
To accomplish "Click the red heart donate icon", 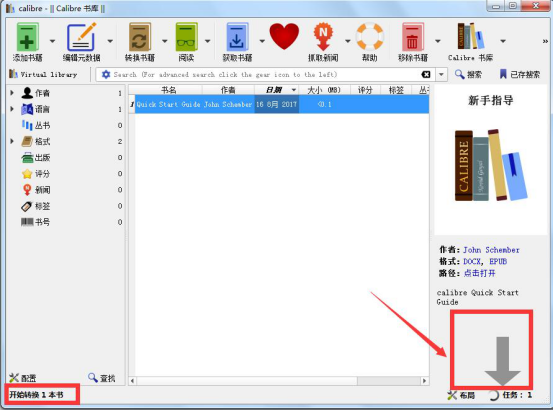I will pyautogui.click(x=284, y=36).
